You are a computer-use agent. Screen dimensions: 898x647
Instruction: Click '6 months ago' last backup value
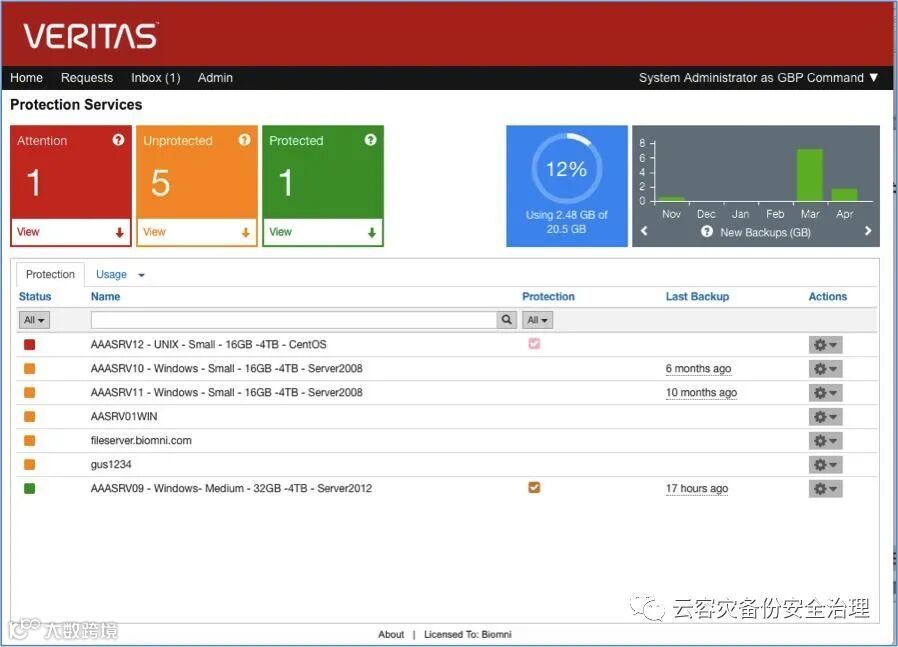(x=698, y=369)
